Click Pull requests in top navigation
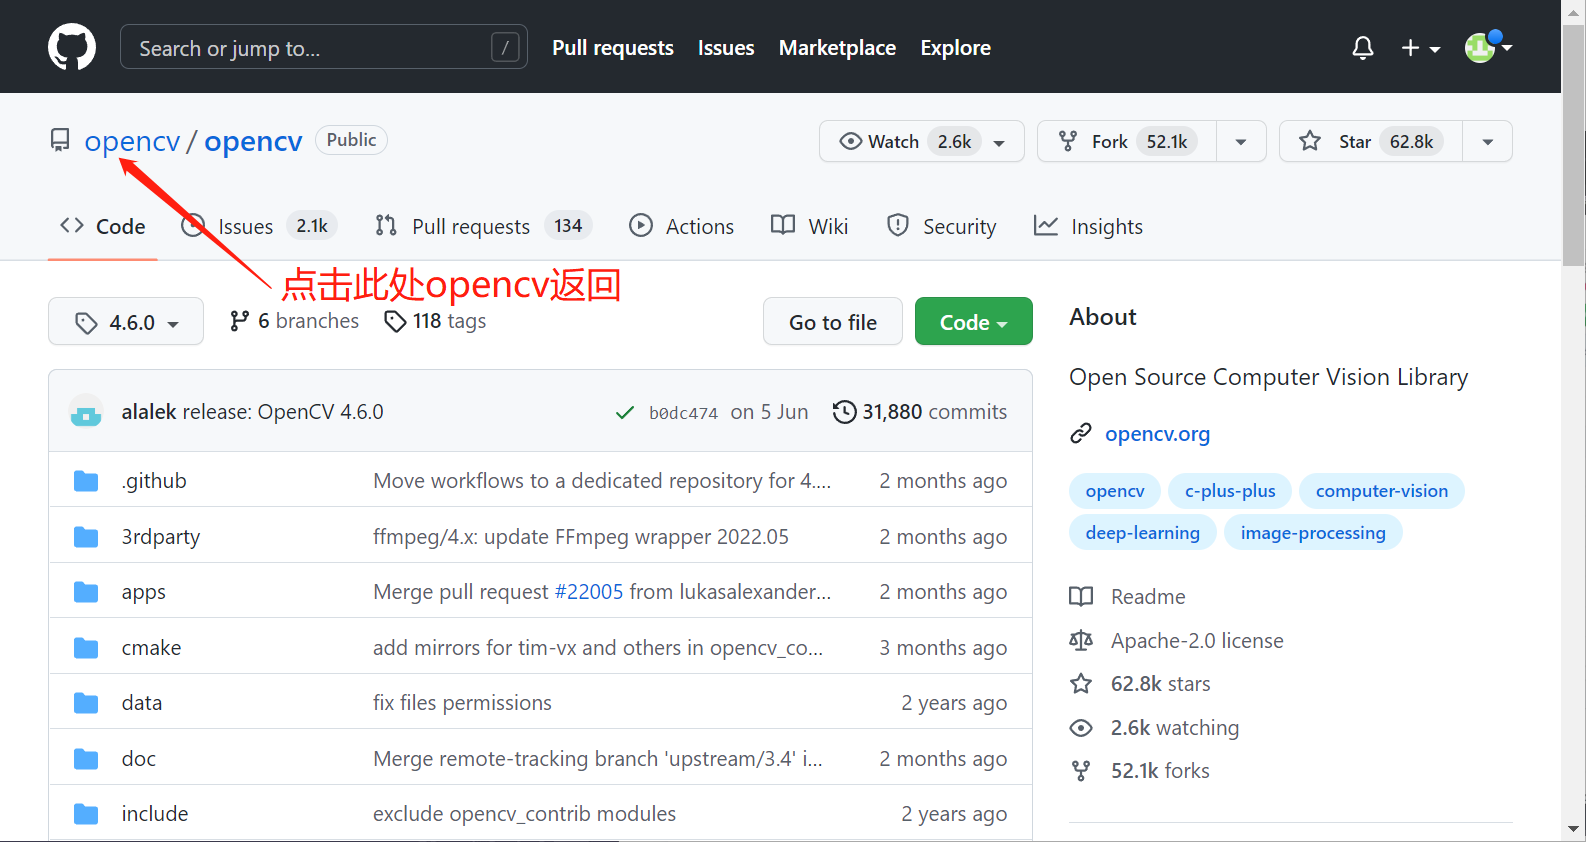The height and width of the screenshot is (842, 1586). [613, 48]
